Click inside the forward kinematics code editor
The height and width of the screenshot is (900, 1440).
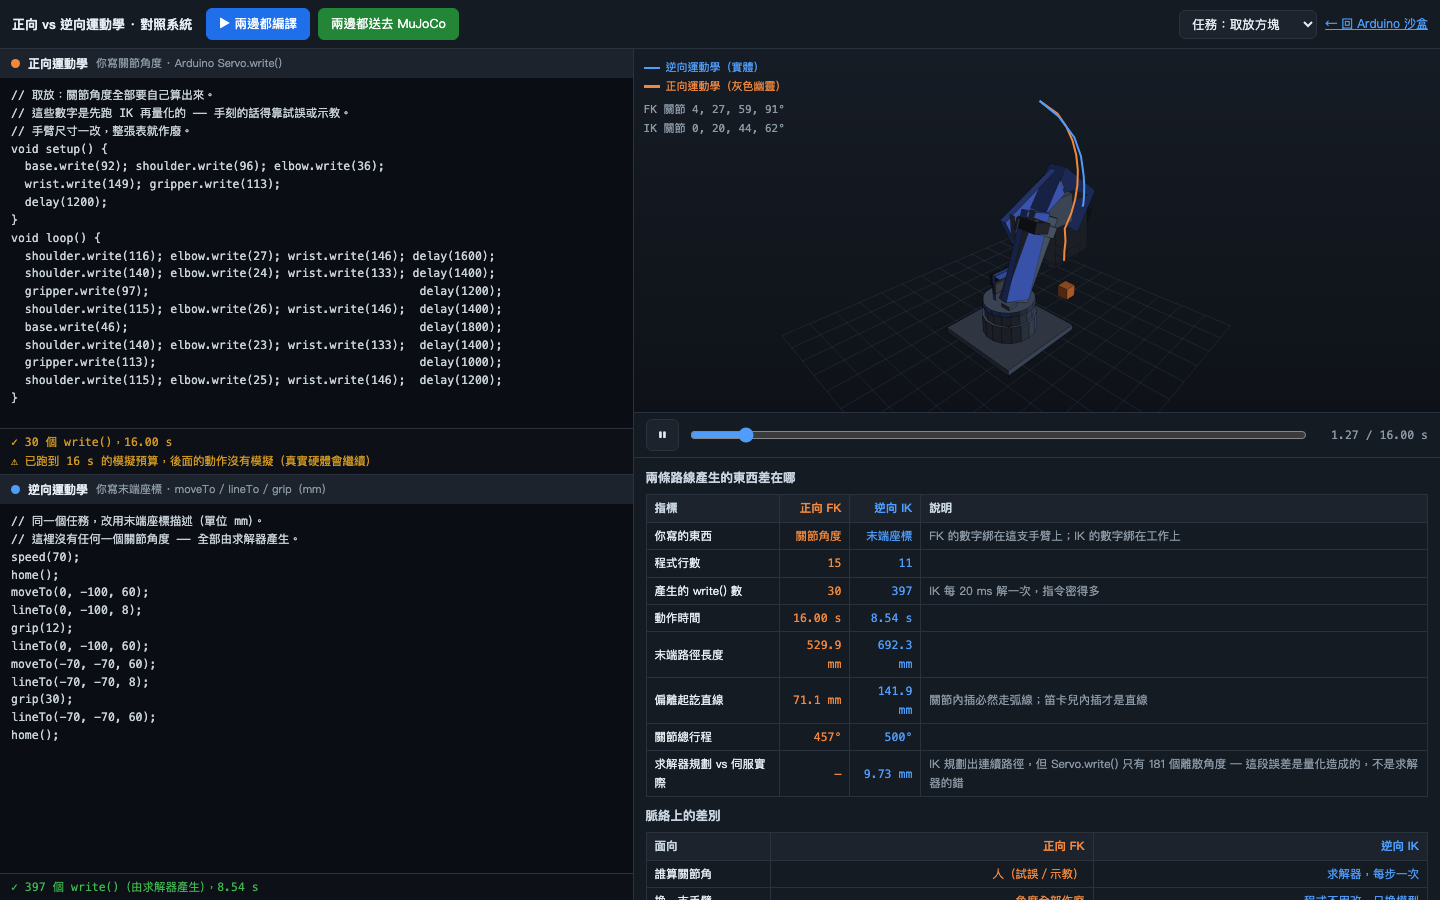click(x=316, y=253)
